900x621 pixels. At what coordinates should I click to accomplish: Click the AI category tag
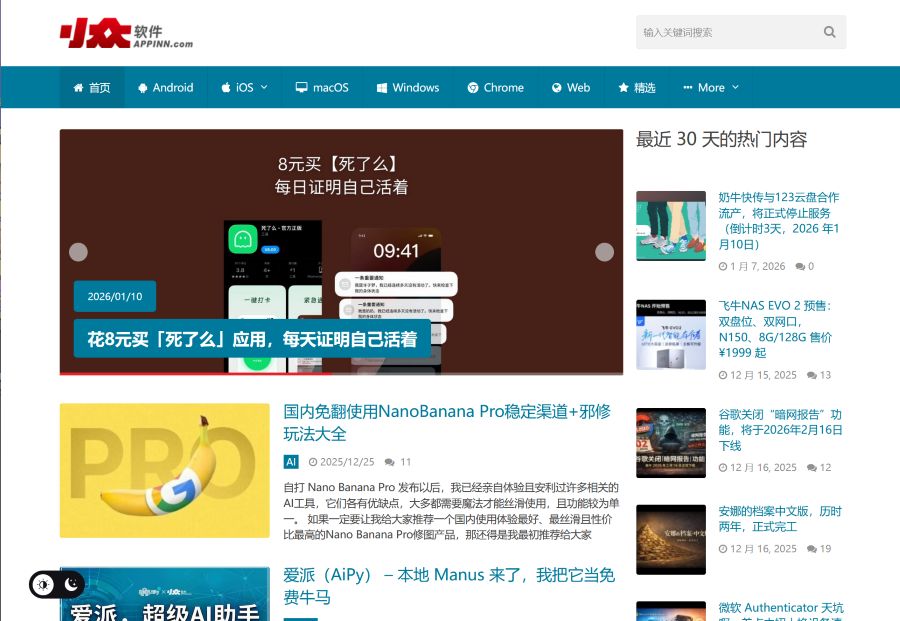point(291,462)
